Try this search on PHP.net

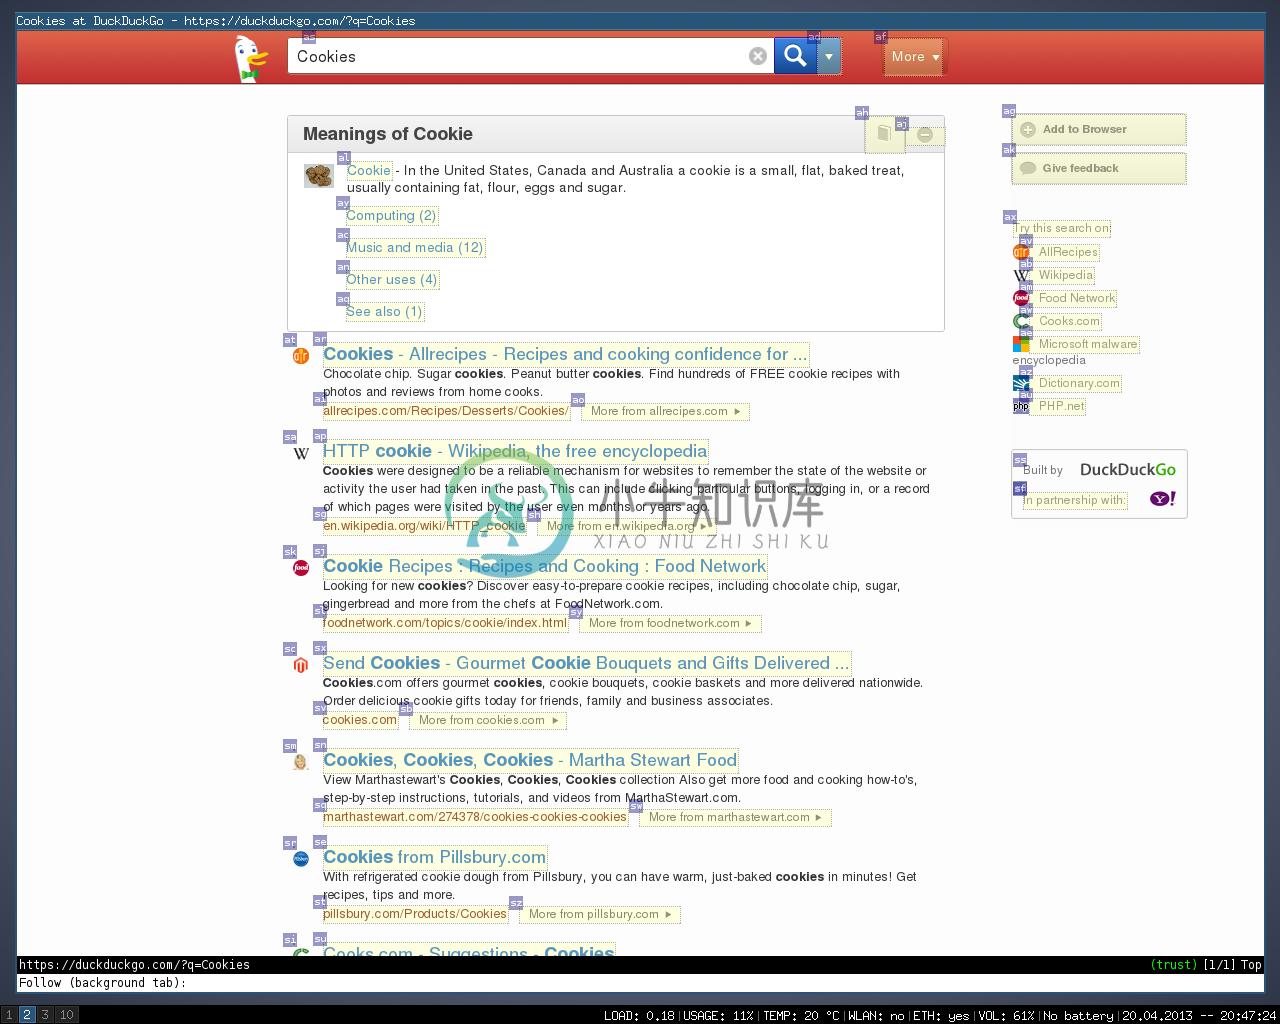point(1061,406)
